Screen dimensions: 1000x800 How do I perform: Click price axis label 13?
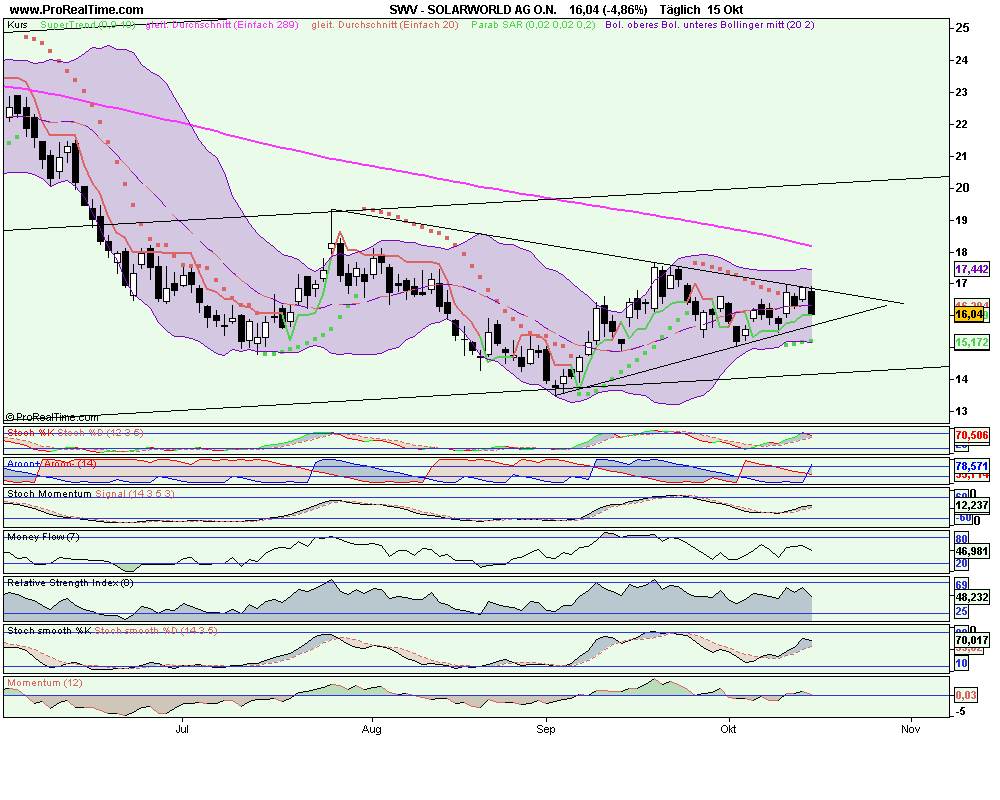coord(961,411)
